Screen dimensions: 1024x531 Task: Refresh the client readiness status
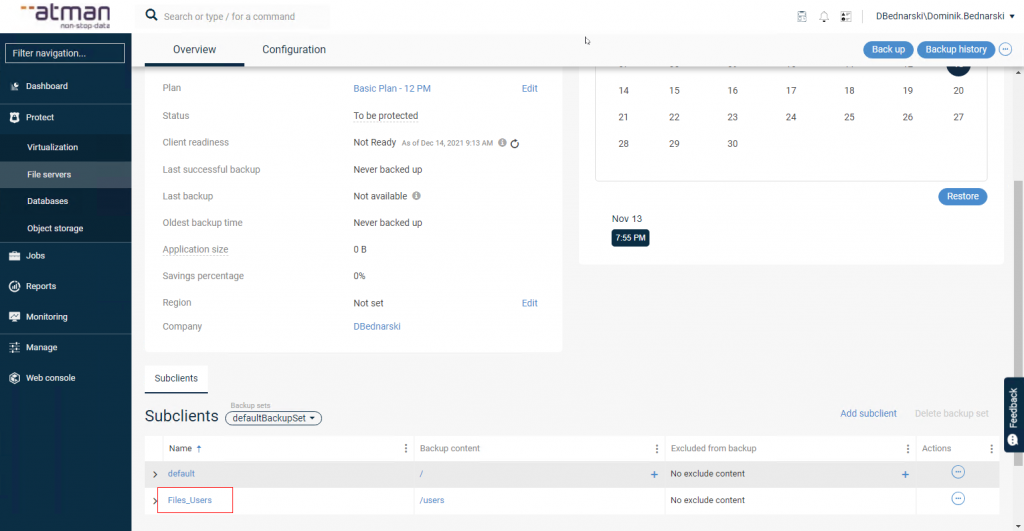point(515,143)
